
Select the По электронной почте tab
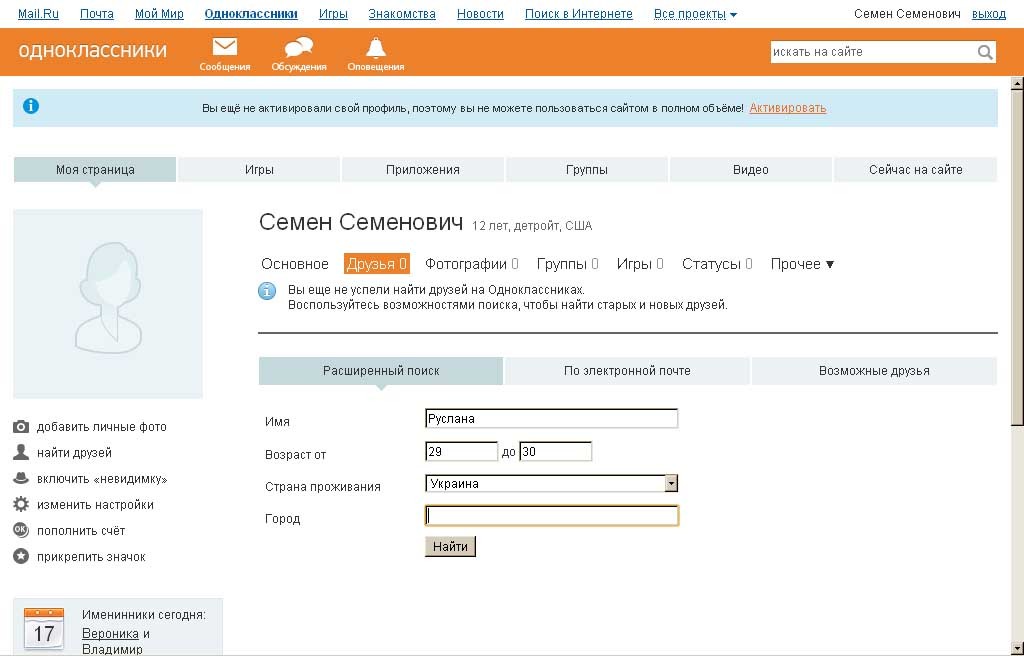627,371
